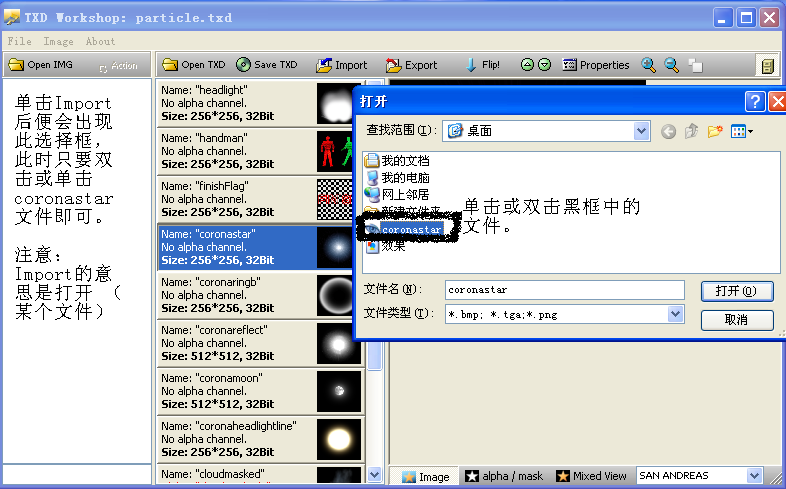Click the yellow notes icon at toolbar end
Screen dimensions: 786x489
767,66
